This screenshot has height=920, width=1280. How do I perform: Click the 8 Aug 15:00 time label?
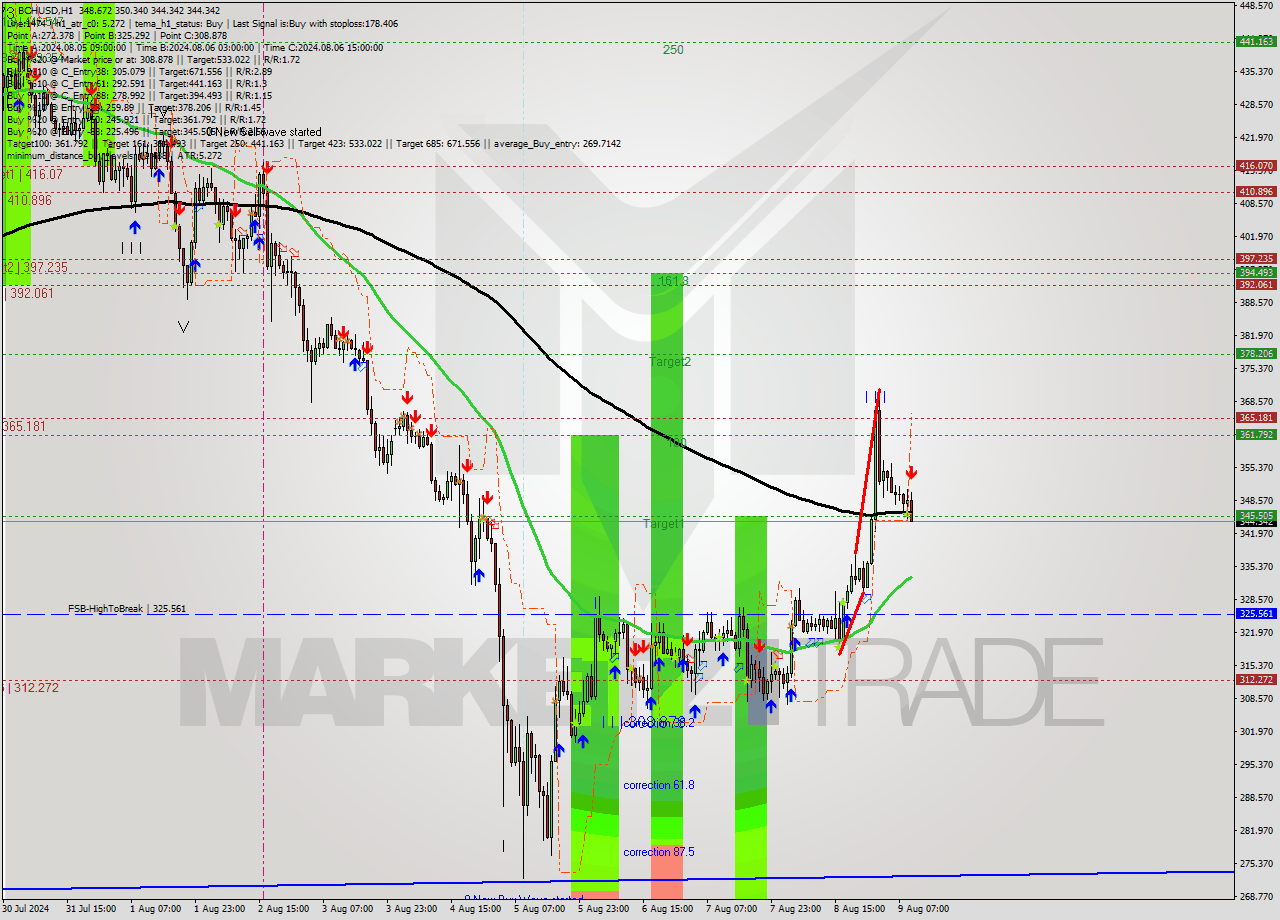click(x=859, y=909)
